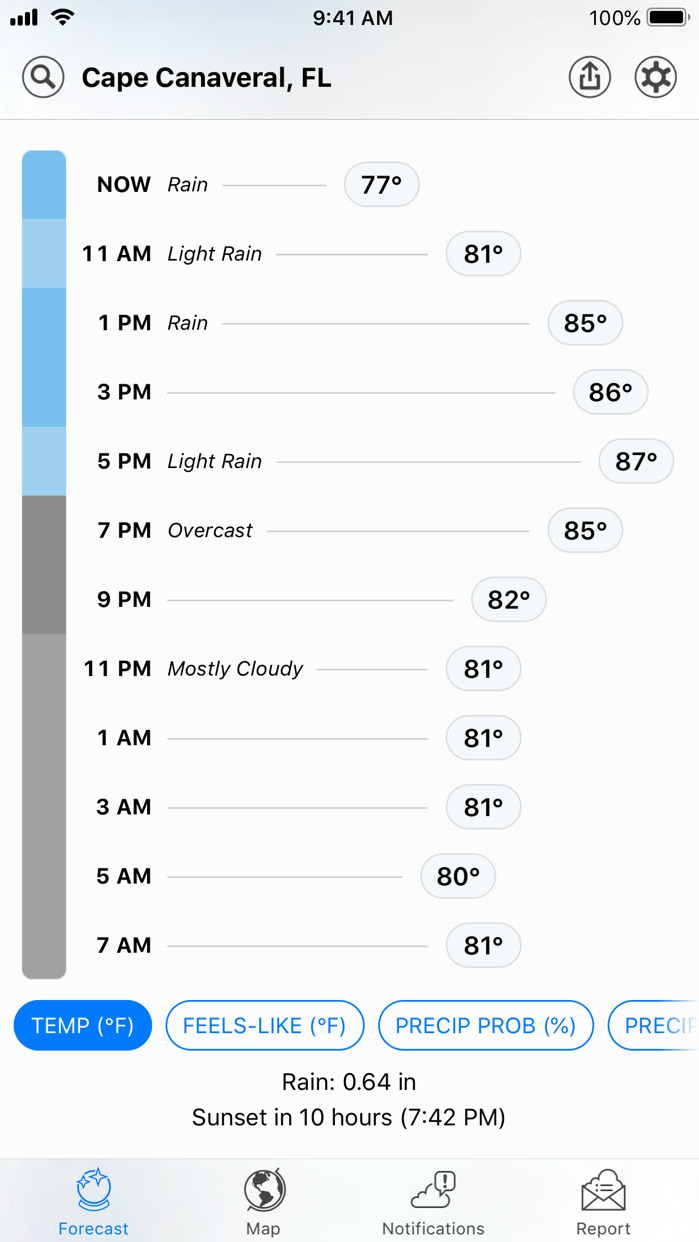Switch to FEELS-LIKE (°F) view

264,1026
